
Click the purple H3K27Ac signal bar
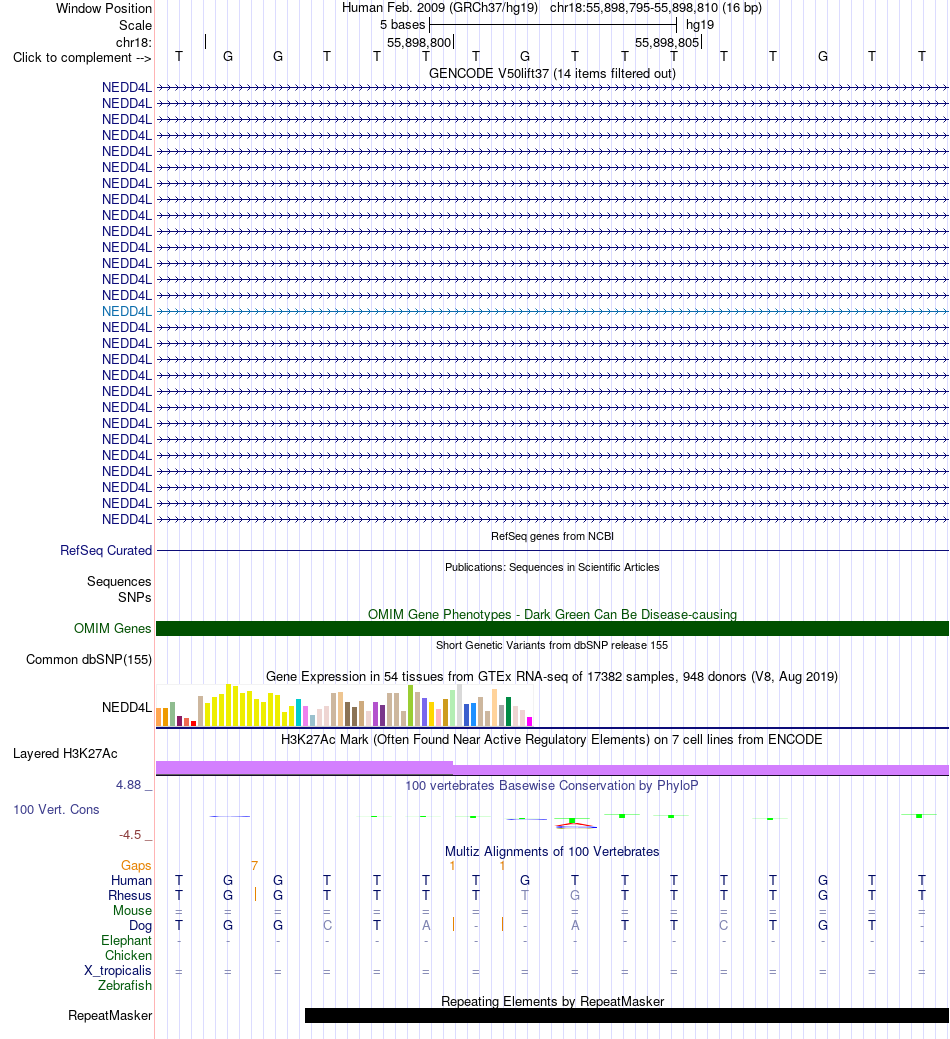pyautogui.click(x=552, y=769)
